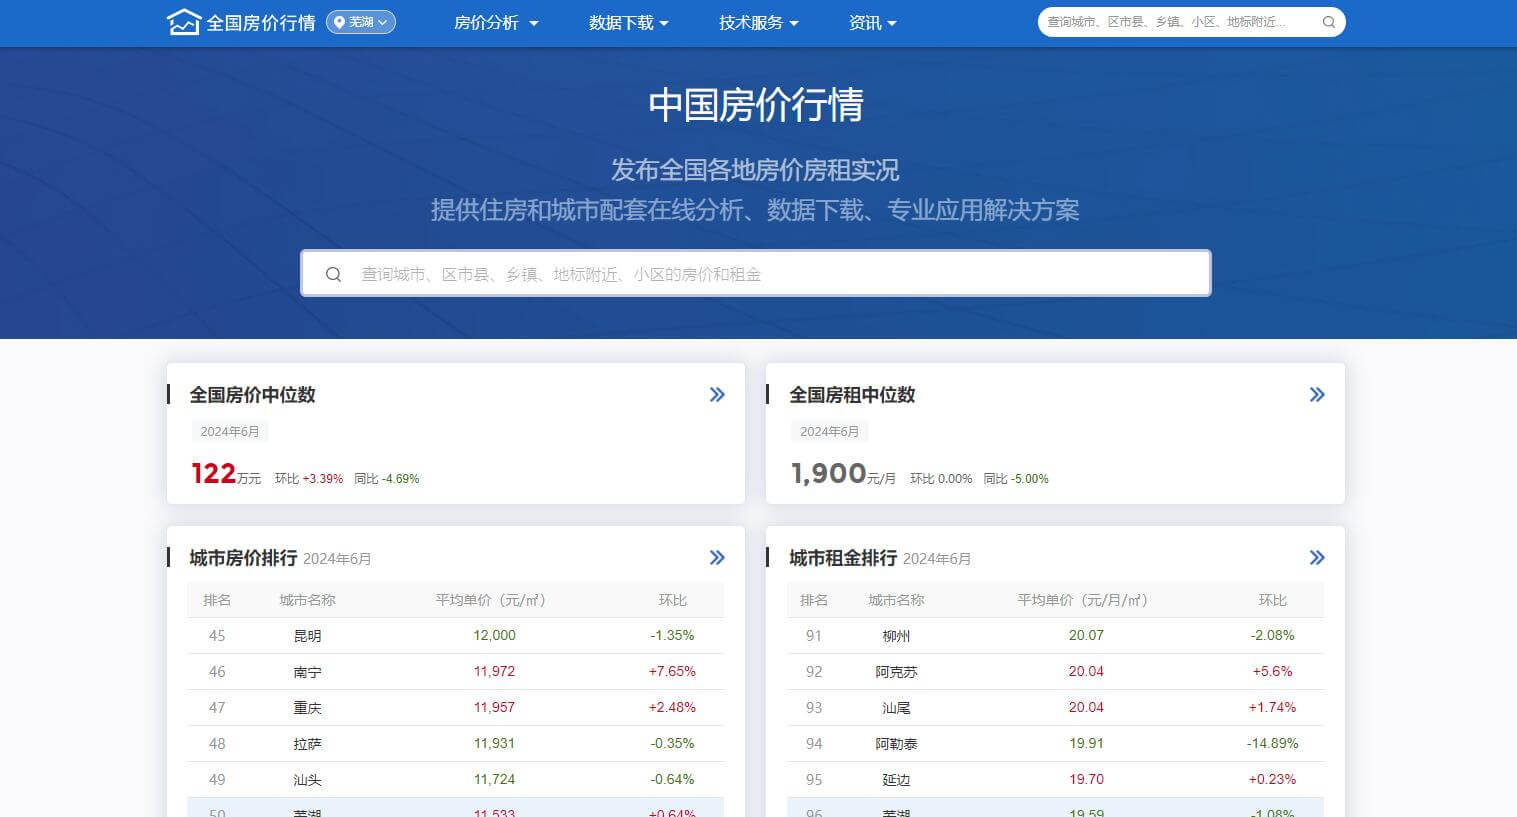Open the 南宁 city entry

pyautogui.click(x=307, y=671)
